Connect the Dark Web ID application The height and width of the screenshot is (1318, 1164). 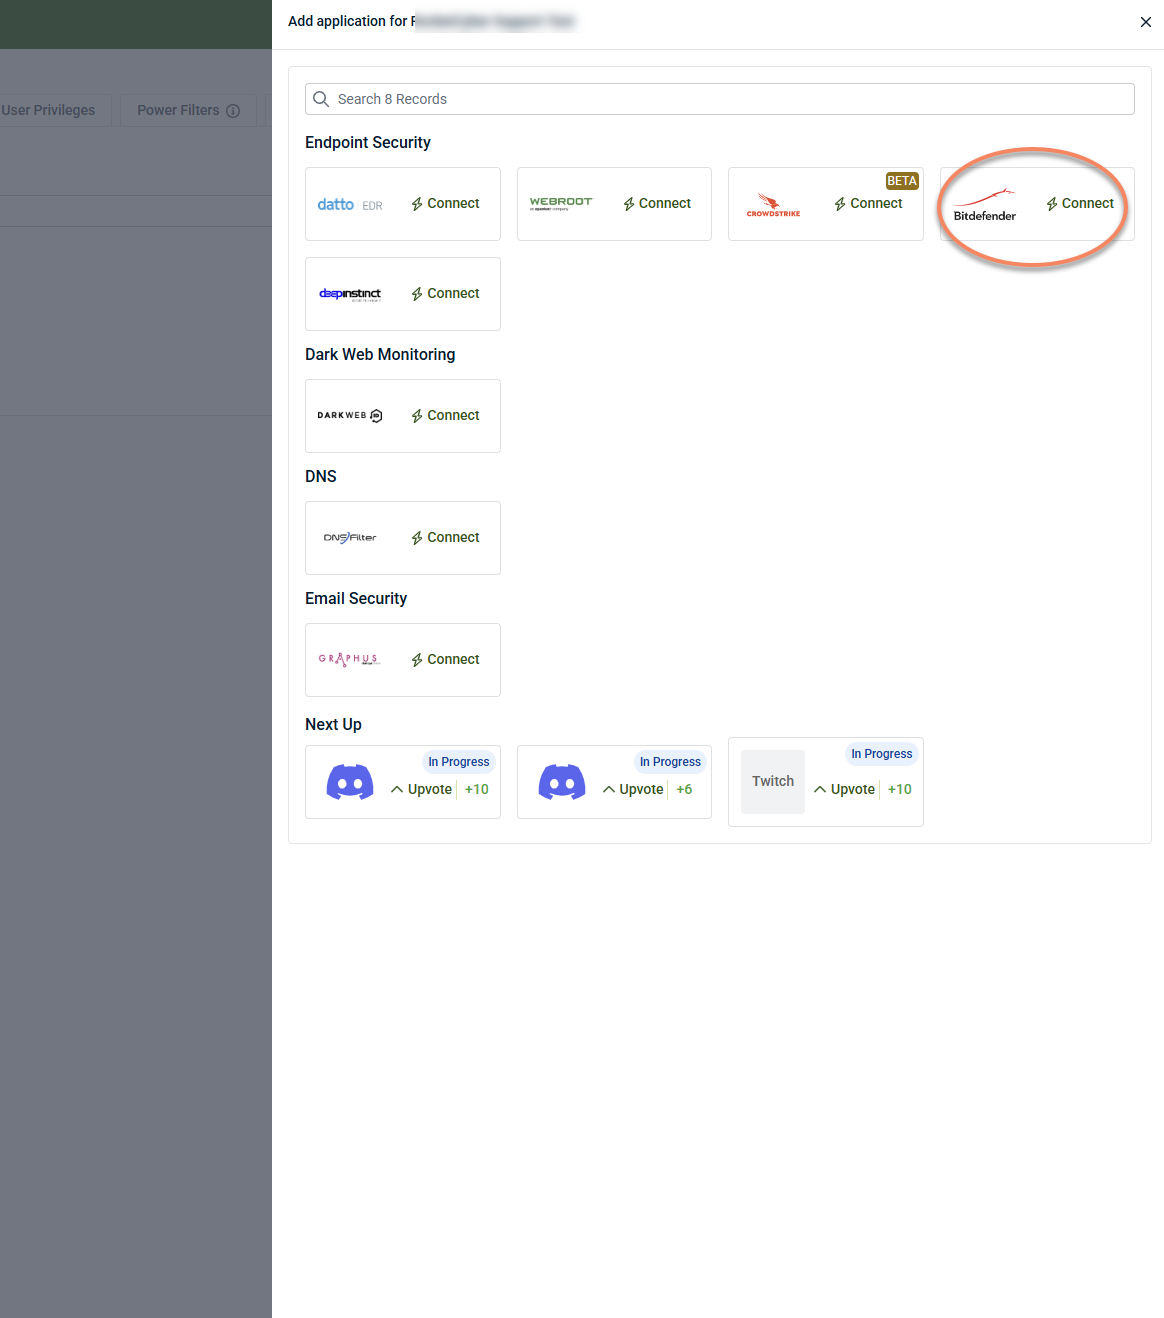coord(445,416)
